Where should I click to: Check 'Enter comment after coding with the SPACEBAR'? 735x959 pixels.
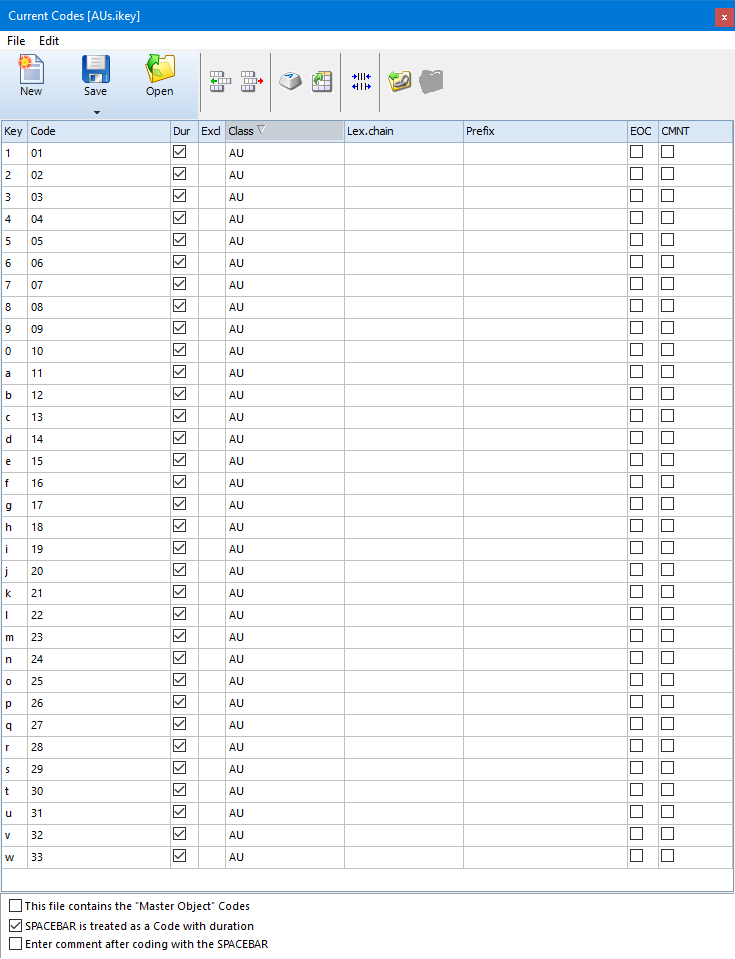[16, 944]
